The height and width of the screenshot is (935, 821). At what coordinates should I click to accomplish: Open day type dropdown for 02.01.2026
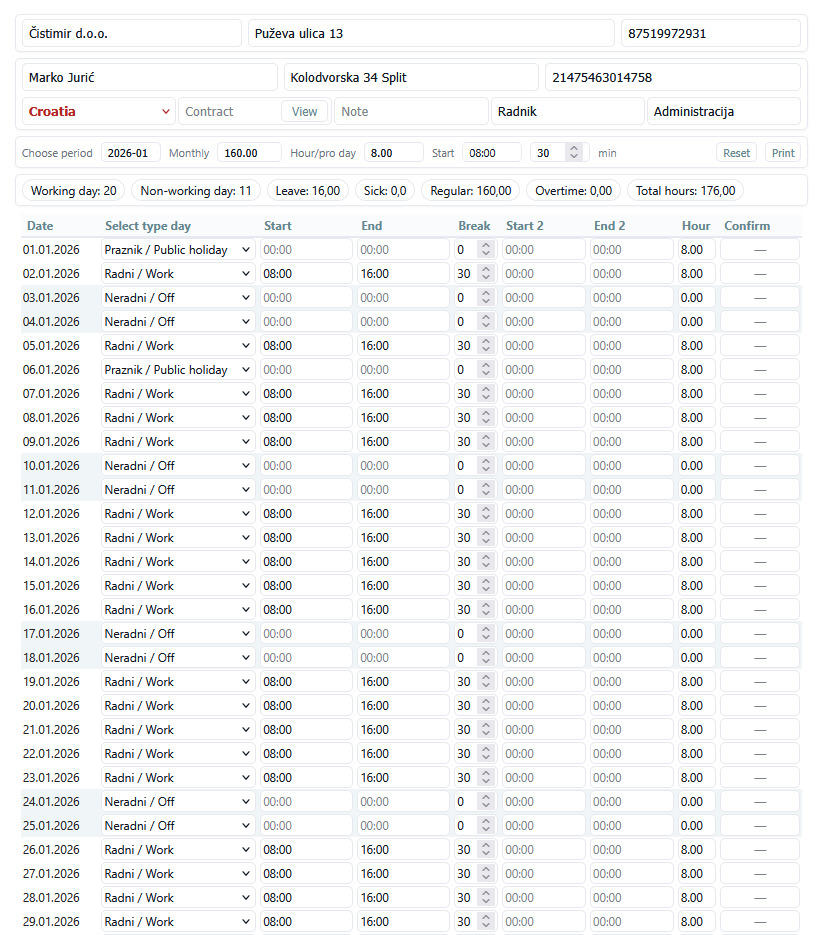[178, 274]
